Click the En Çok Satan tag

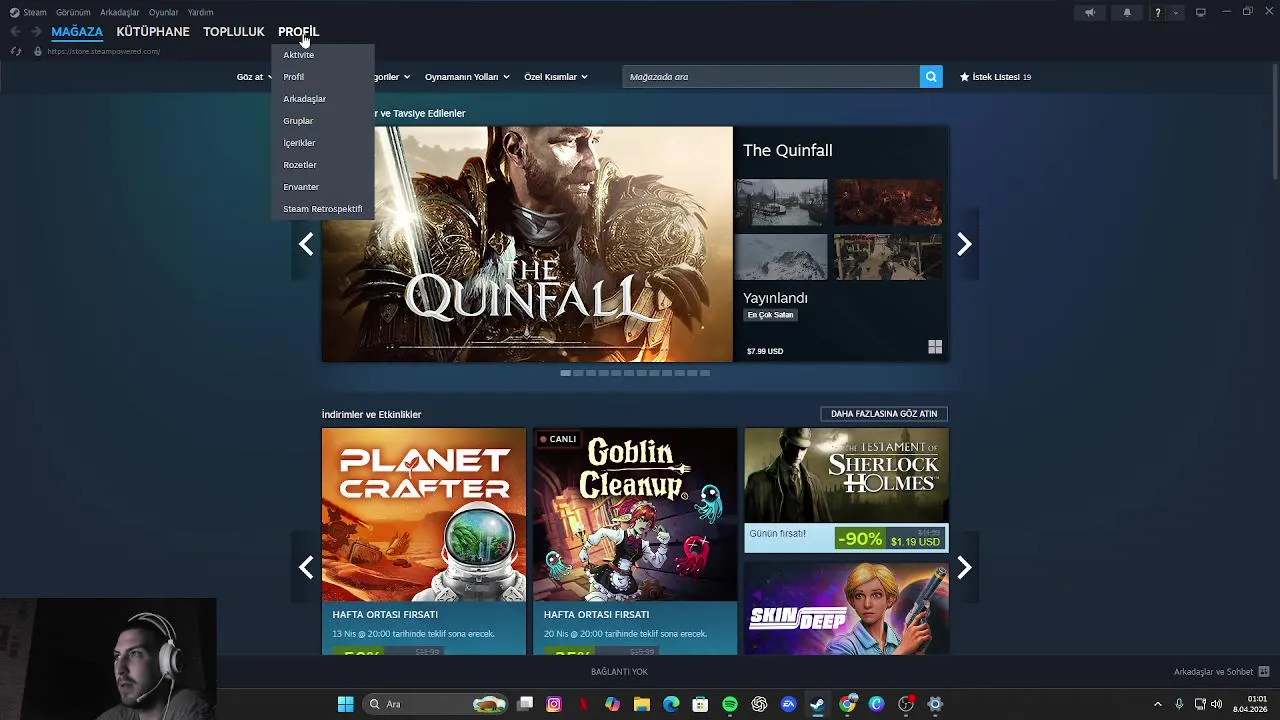pos(770,315)
